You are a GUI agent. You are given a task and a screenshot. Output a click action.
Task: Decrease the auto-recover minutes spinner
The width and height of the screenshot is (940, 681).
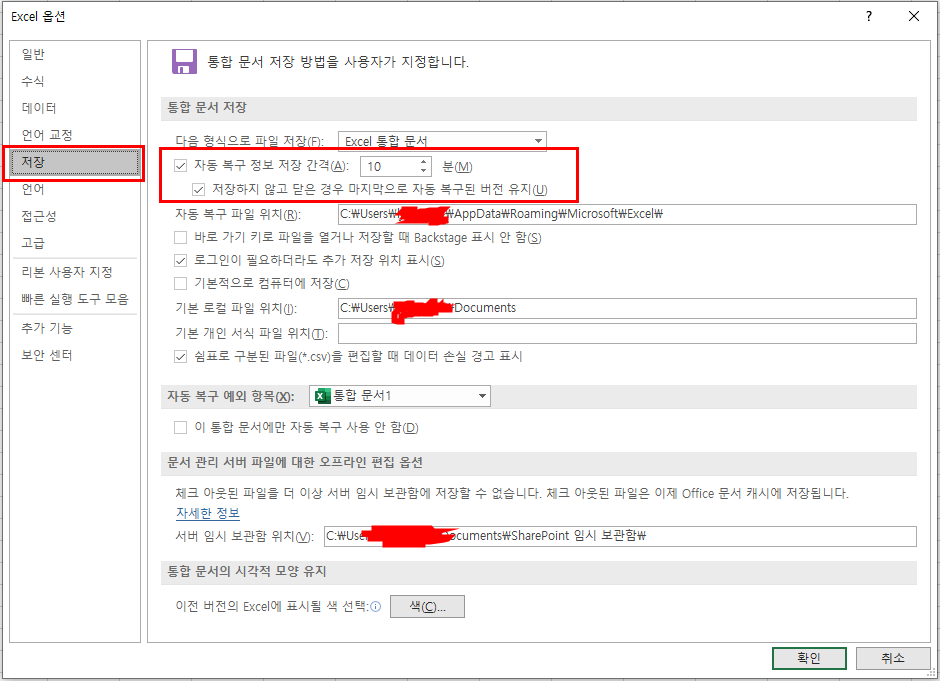423,170
